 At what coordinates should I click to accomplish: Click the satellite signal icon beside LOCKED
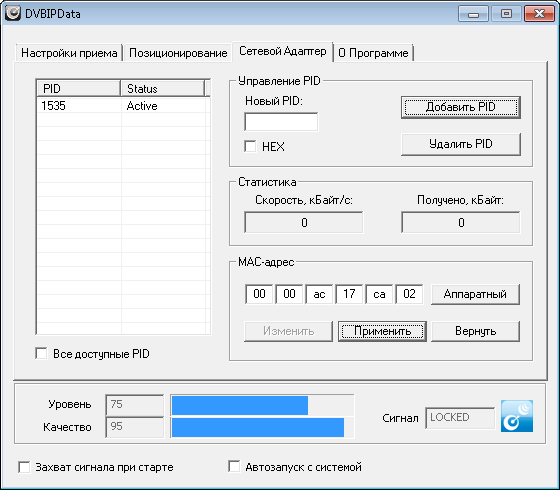[x=517, y=416]
